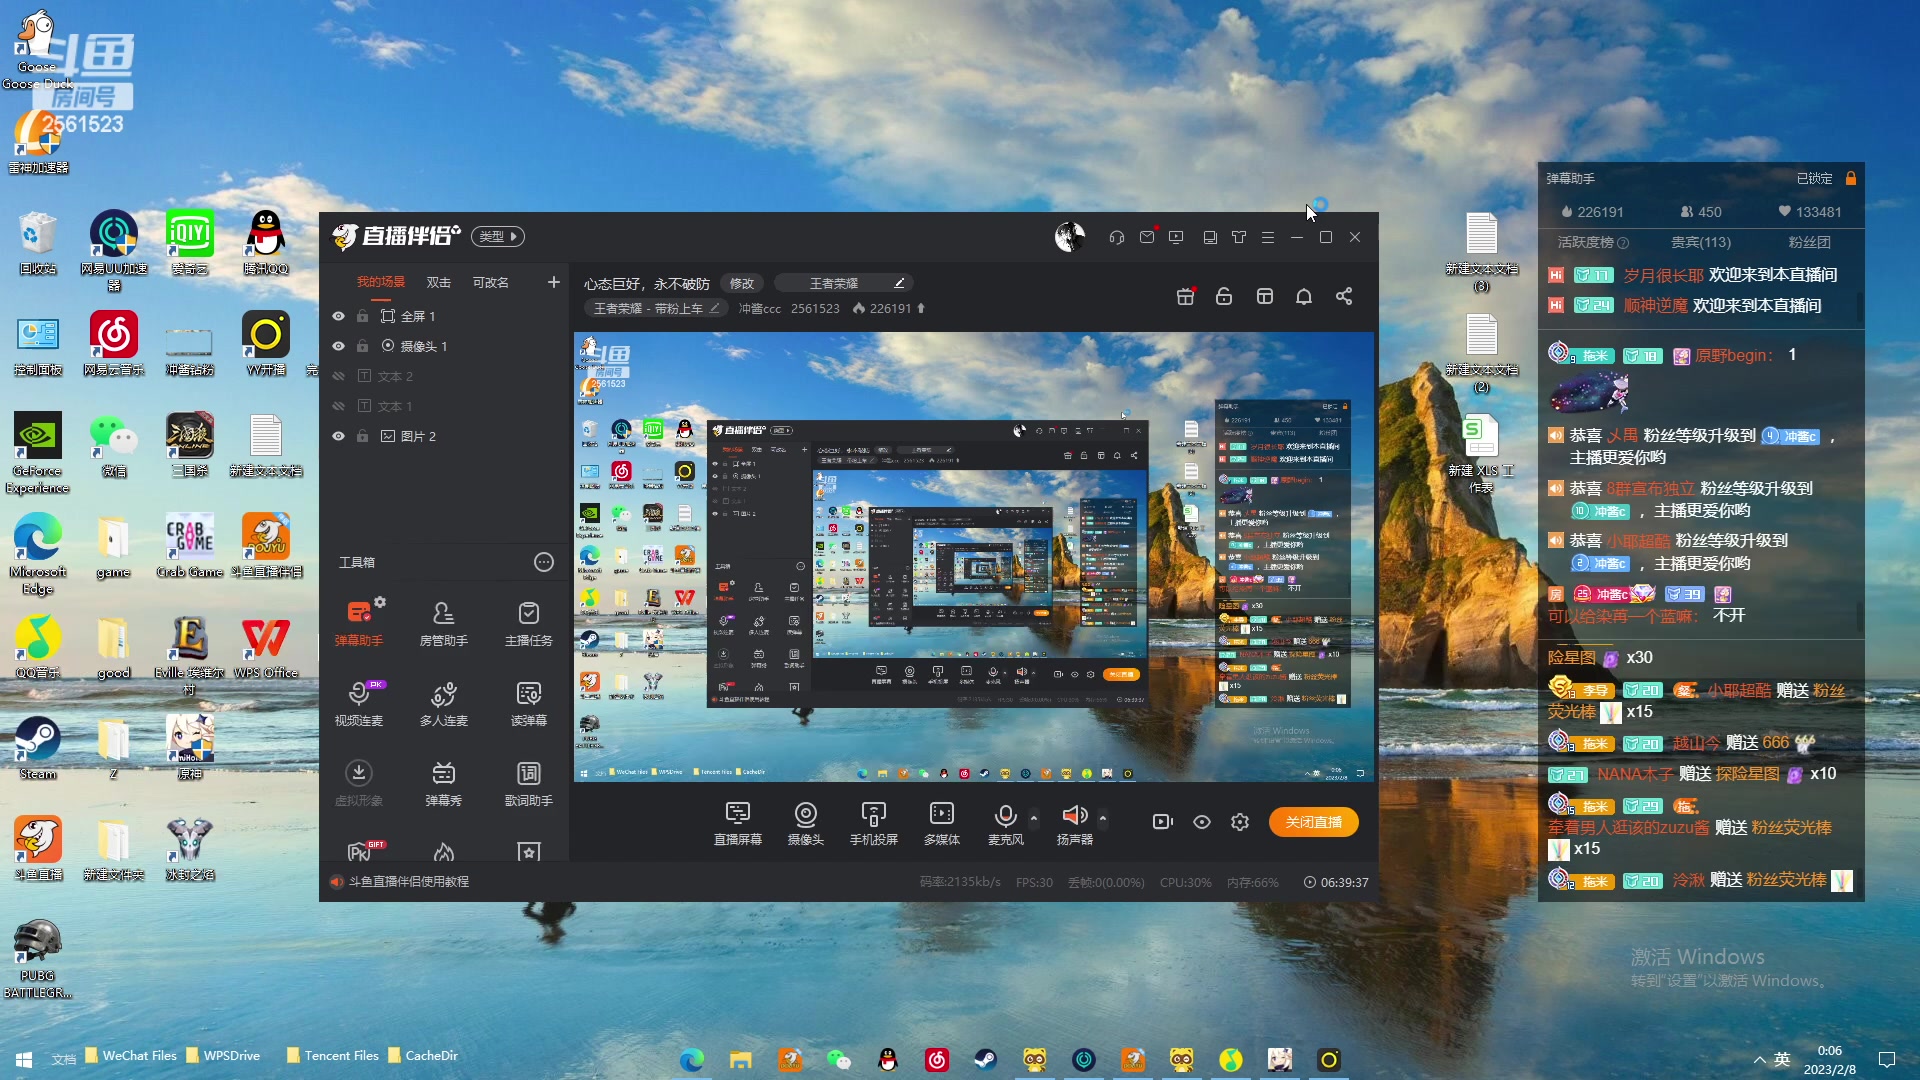Click the notification bell icon

[1304, 296]
